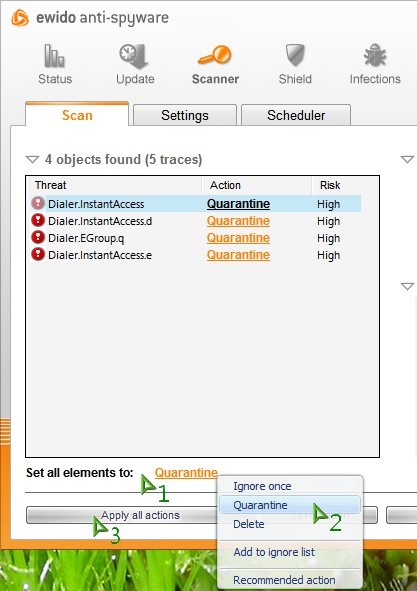Open action link for Dialer.InstantAccess row
417x591 pixels.
pyautogui.click(x=238, y=204)
